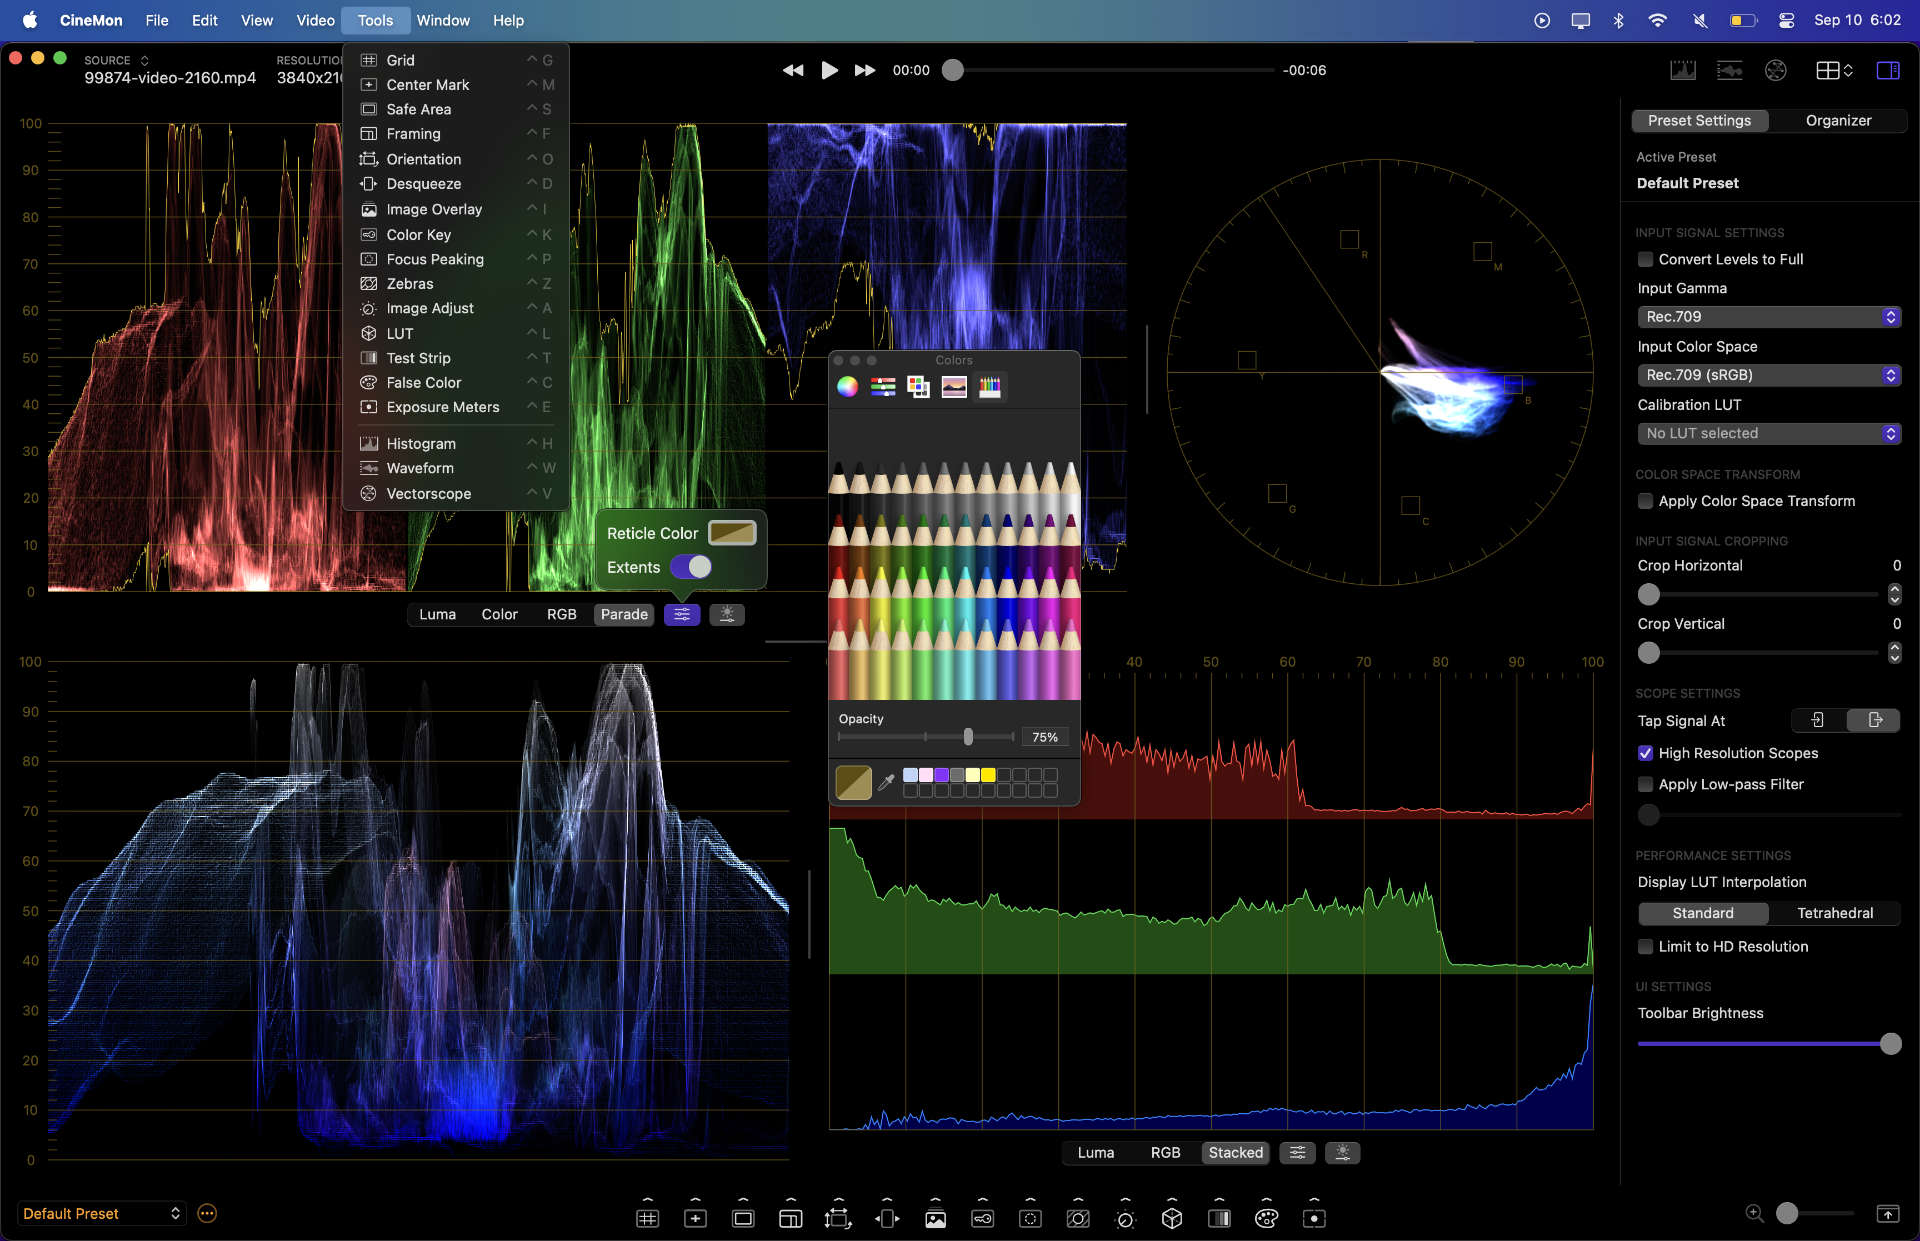This screenshot has height=1241, width=1920.
Task: Uncheck High Resolution Scopes
Action: pos(1645,753)
